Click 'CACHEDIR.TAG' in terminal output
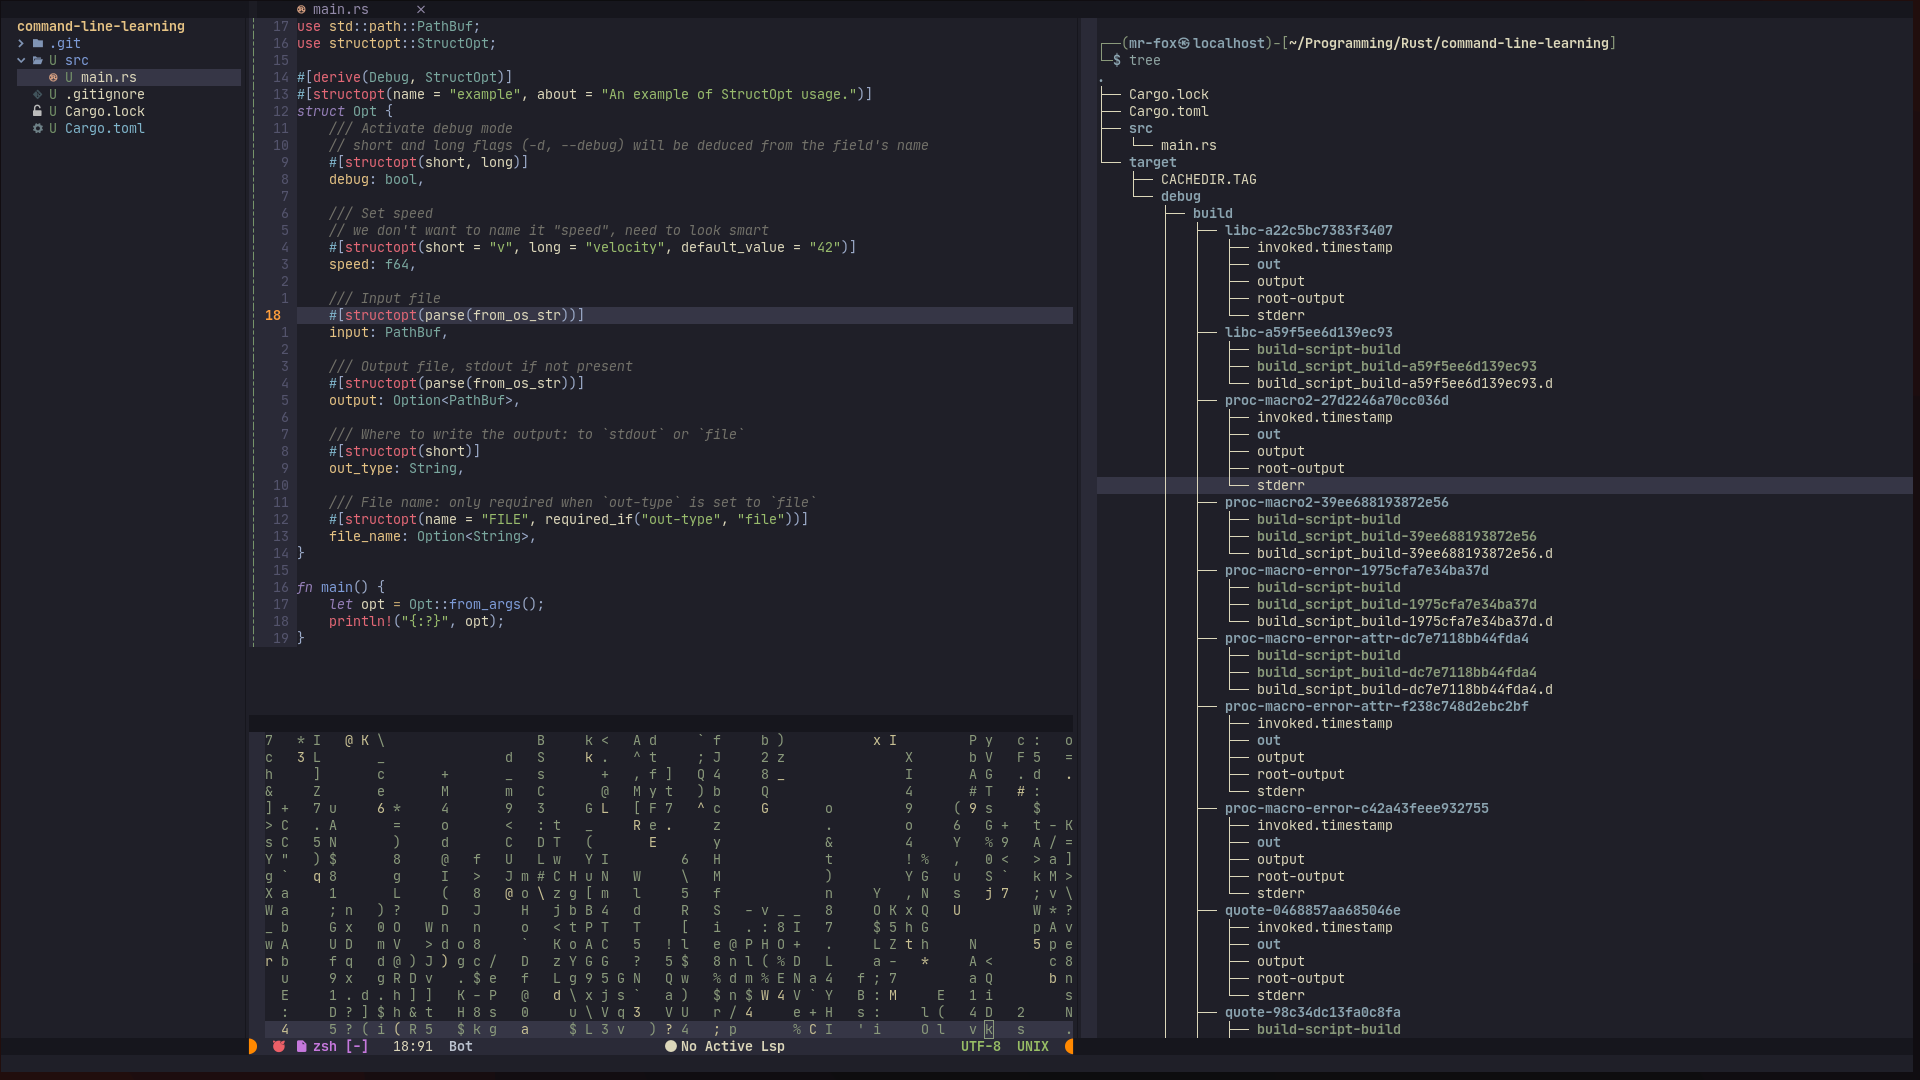1920x1080 pixels. (1209, 179)
